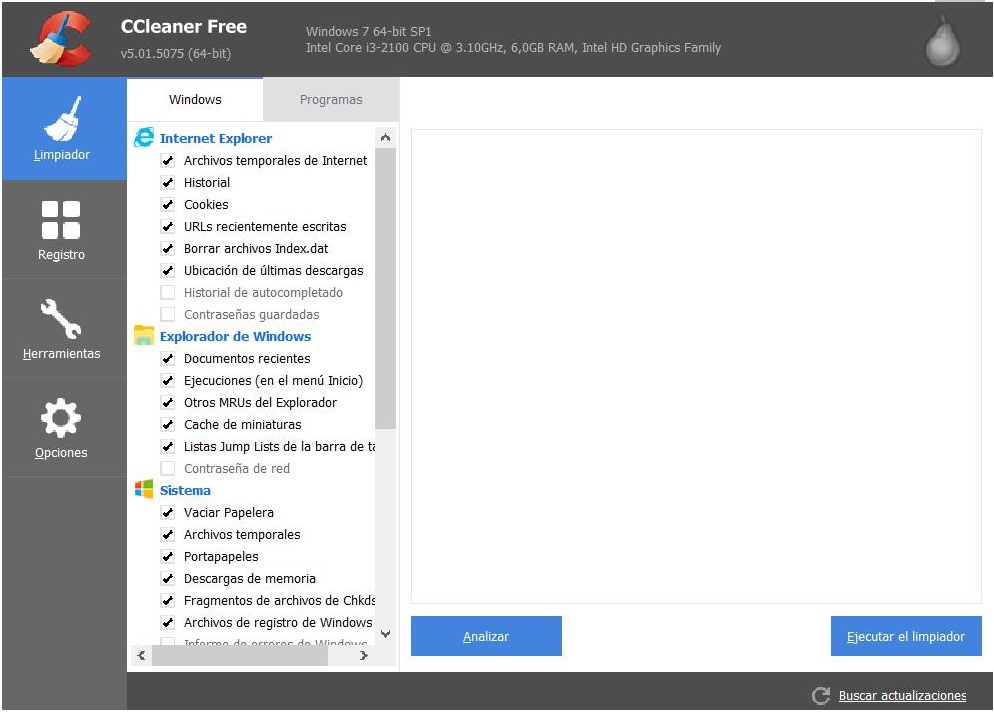
Task: Toggle Otros MRUs del Explorador checkbox
Action: click(x=167, y=402)
